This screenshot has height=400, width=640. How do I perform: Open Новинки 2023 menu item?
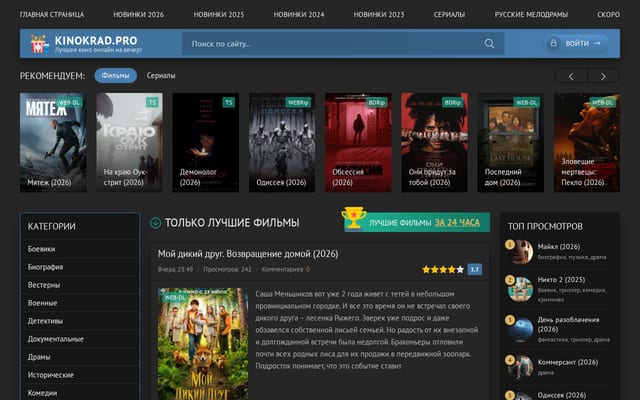(379, 15)
